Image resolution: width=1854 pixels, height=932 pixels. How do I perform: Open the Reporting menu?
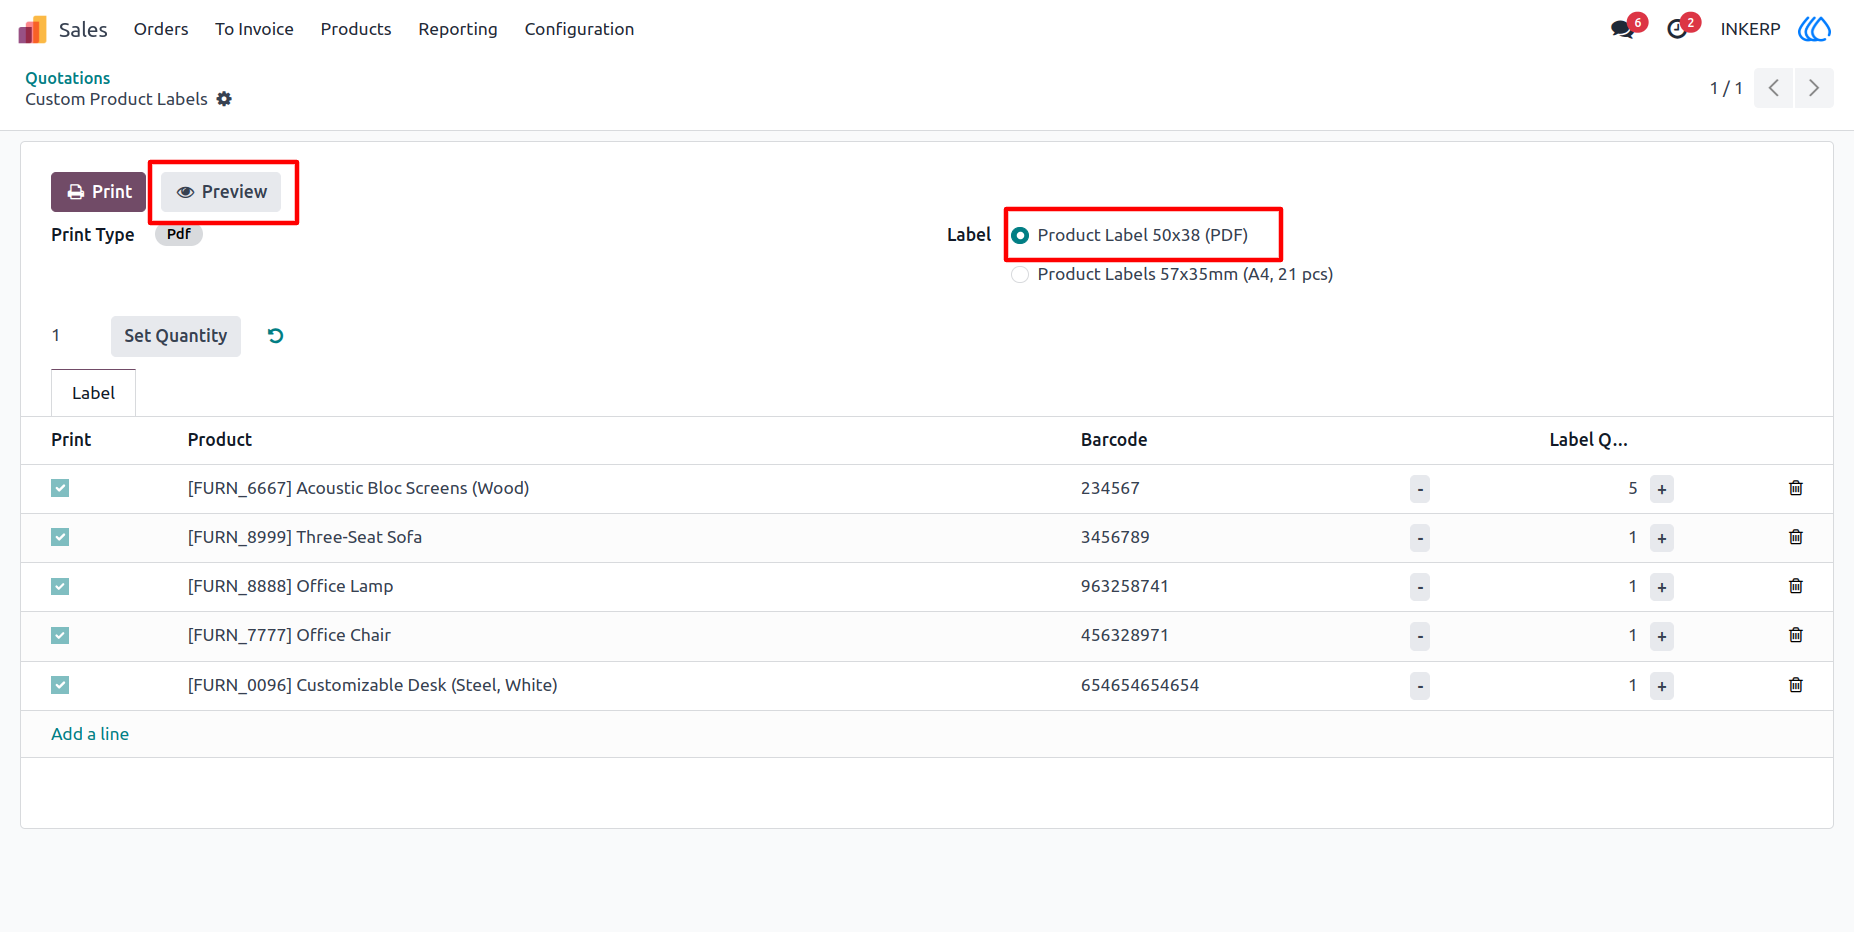458,29
